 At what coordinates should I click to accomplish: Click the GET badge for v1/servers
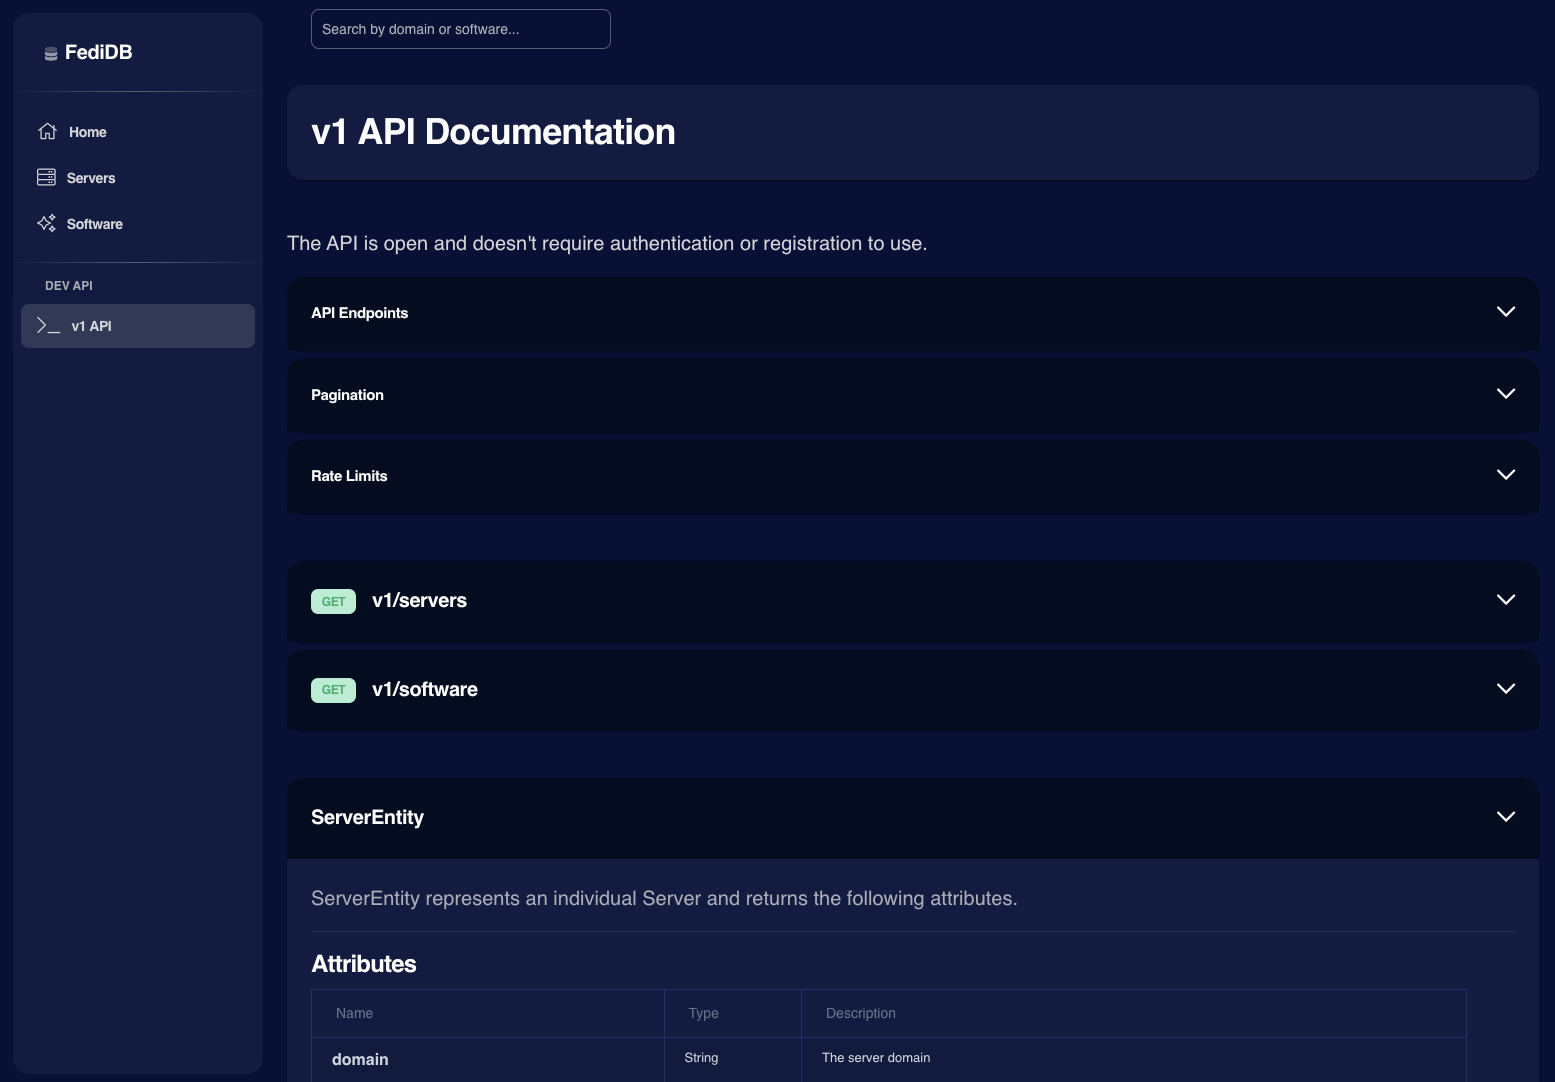333,601
